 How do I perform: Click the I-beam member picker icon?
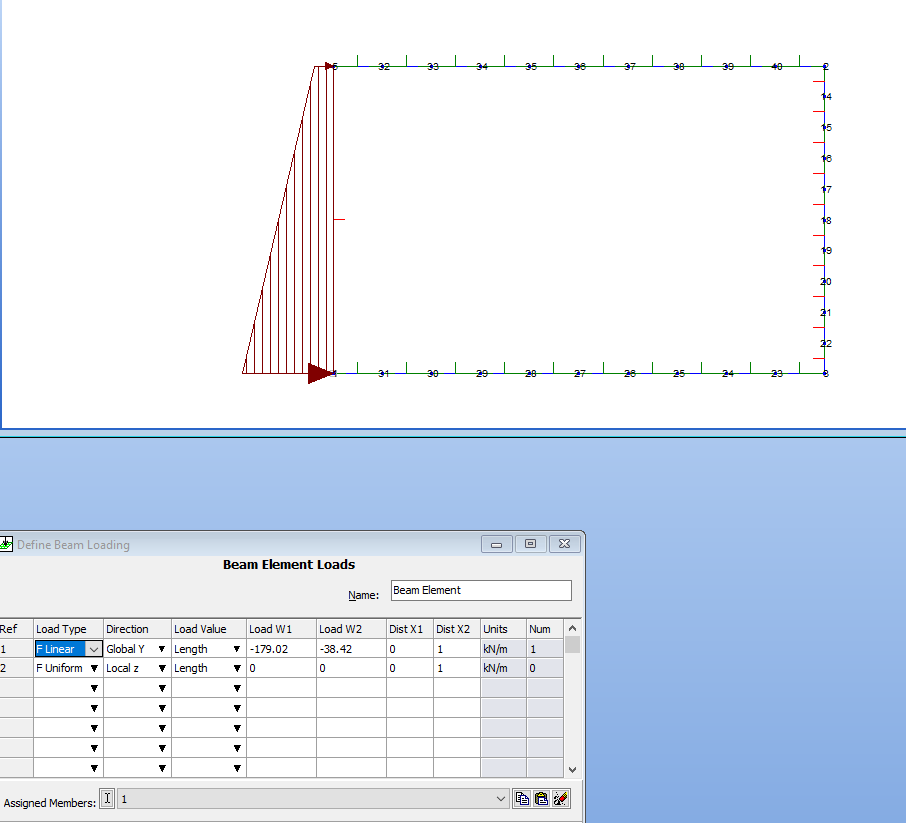(x=107, y=798)
